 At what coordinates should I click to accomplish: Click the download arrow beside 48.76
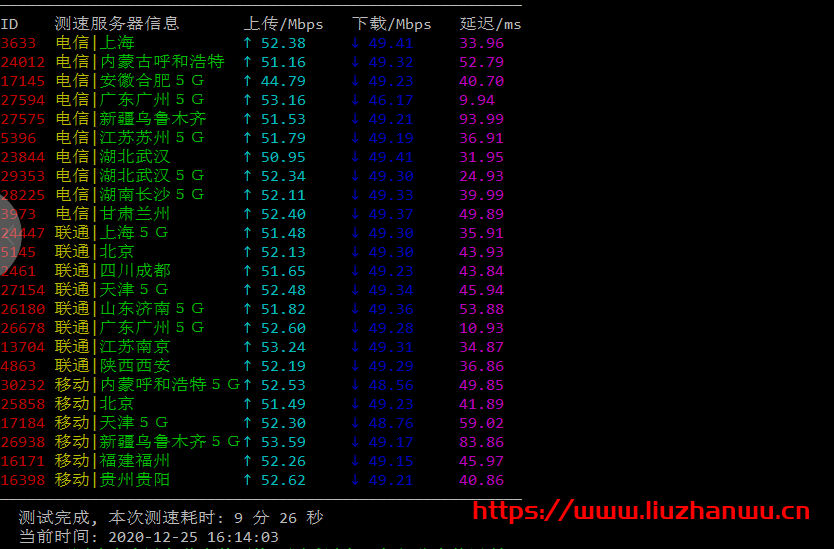click(x=355, y=423)
